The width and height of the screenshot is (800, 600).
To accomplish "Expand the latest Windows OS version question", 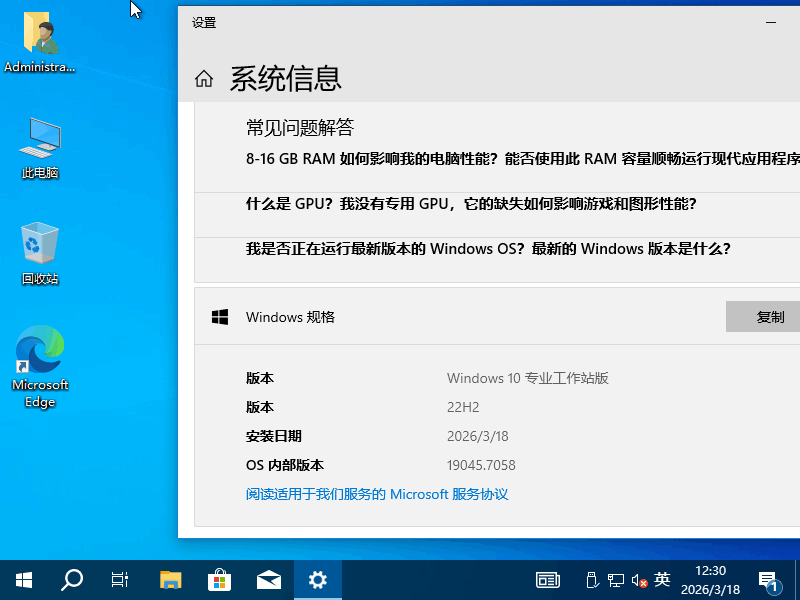I will tap(450, 249).
